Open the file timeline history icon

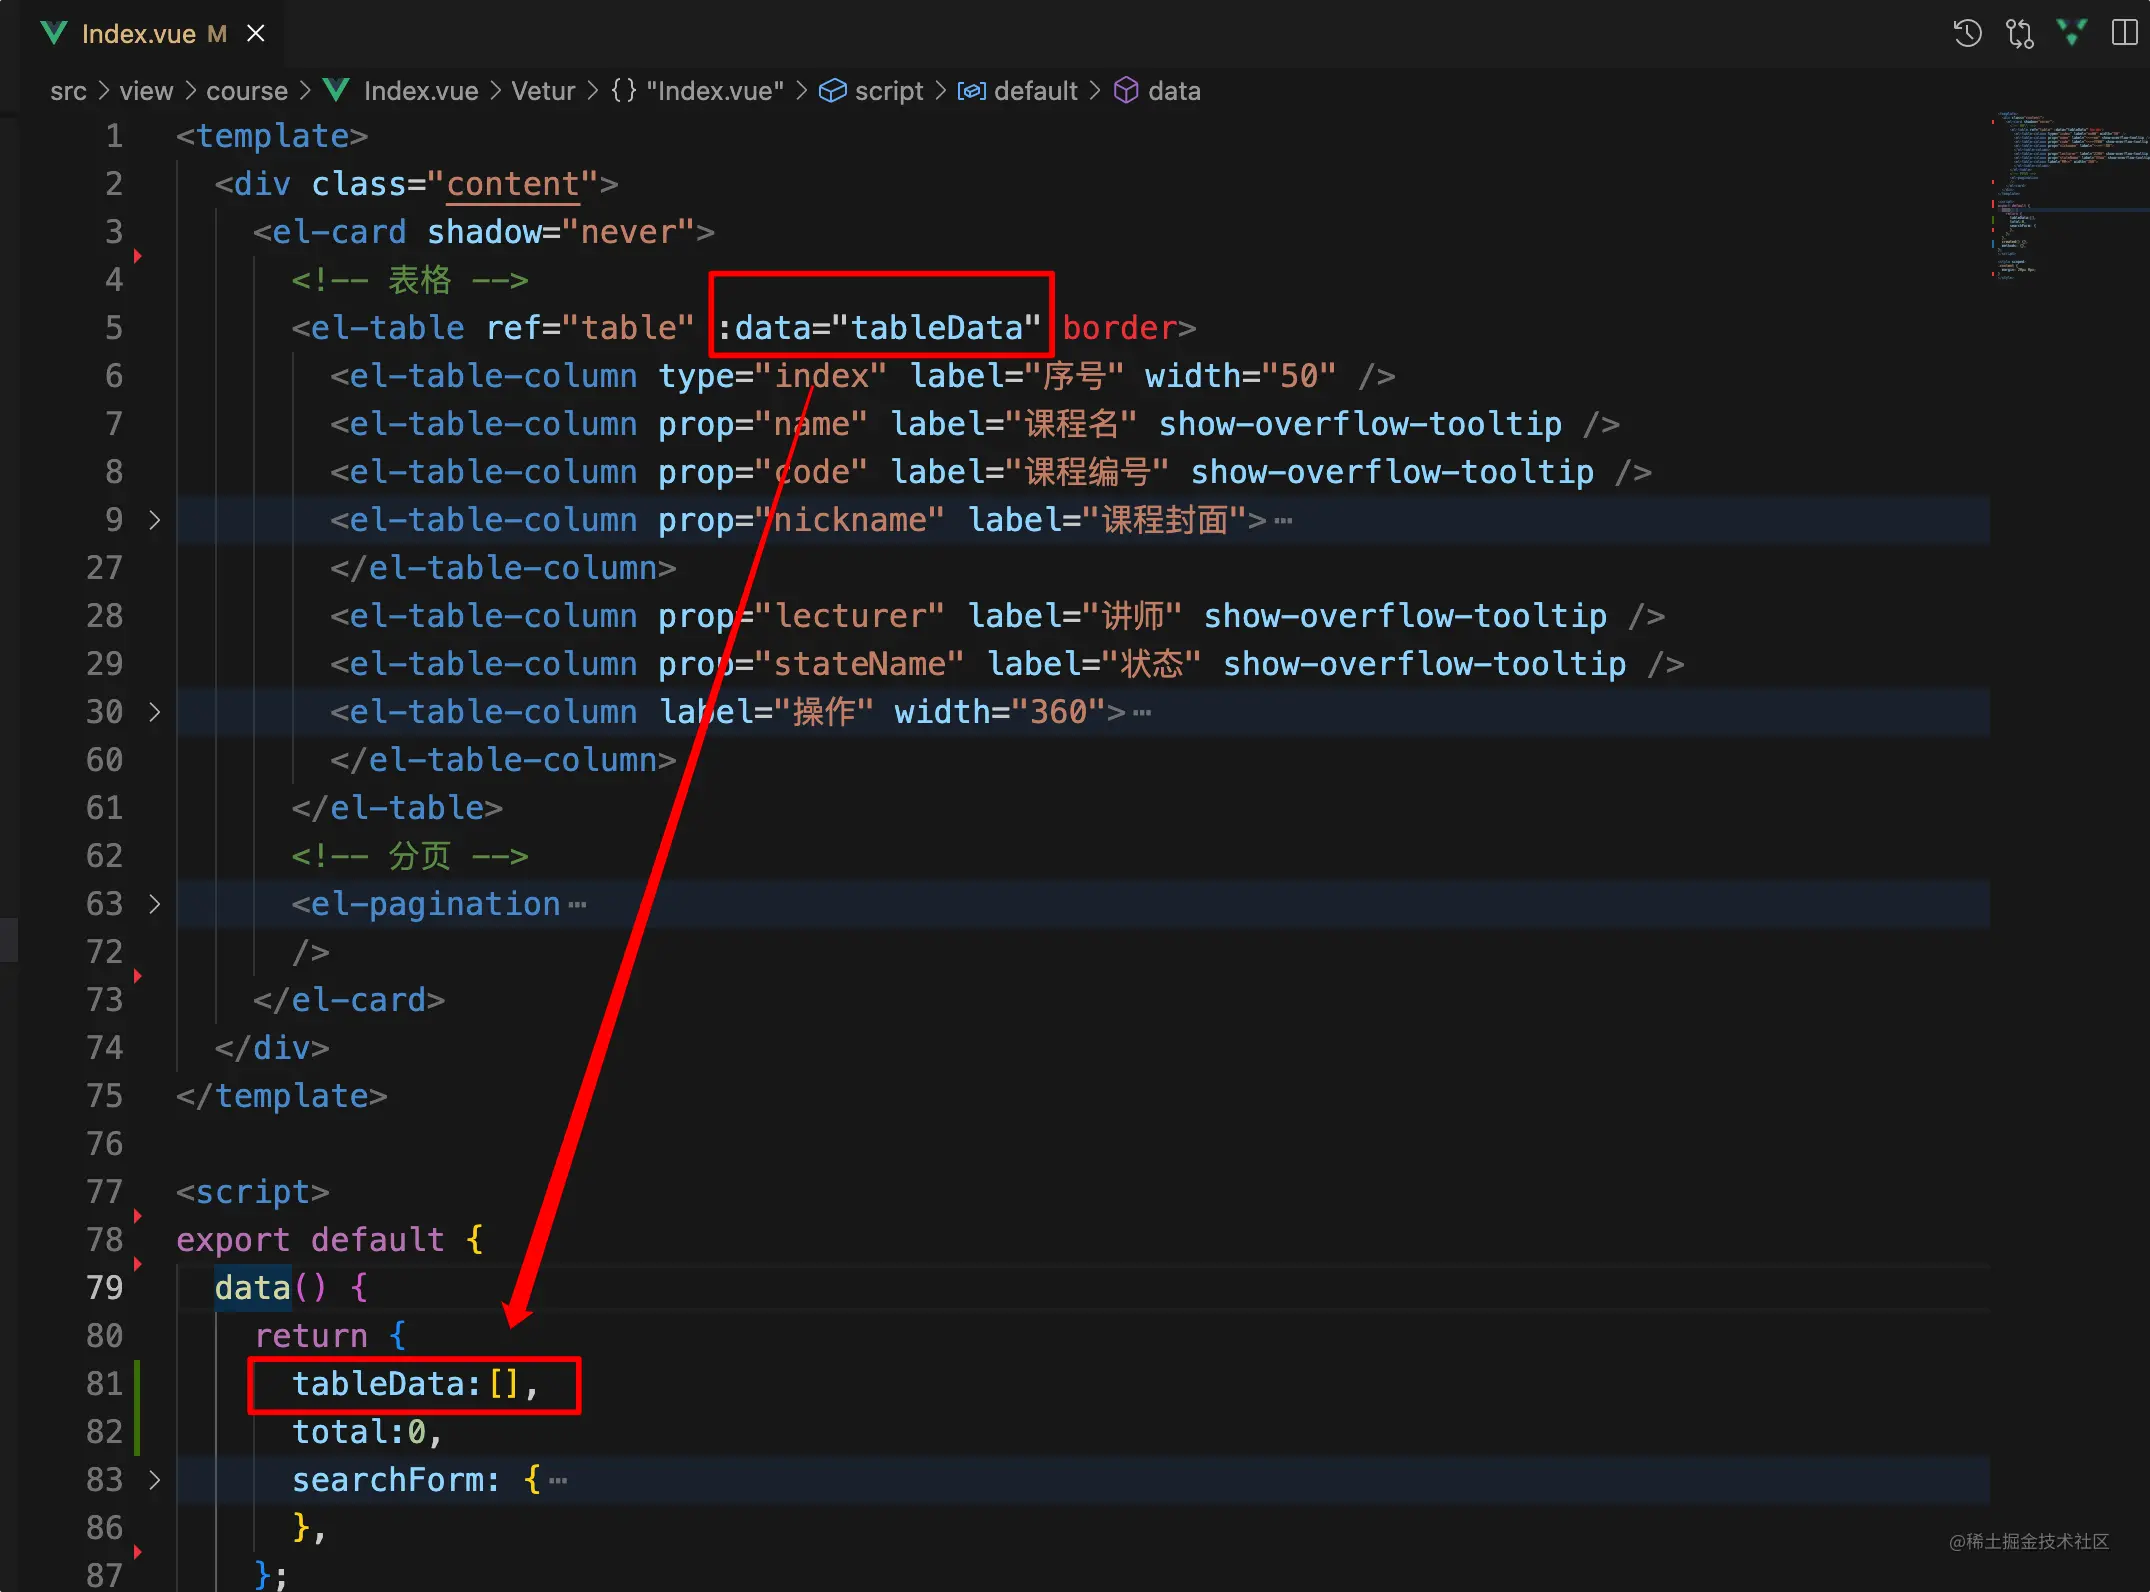1967,33
